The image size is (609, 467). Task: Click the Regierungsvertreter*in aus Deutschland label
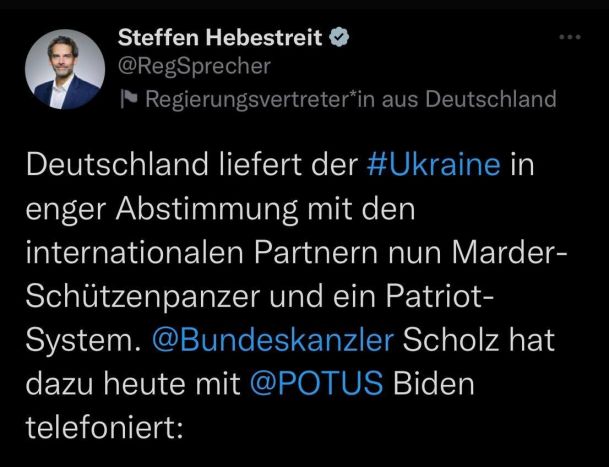(x=351, y=99)
